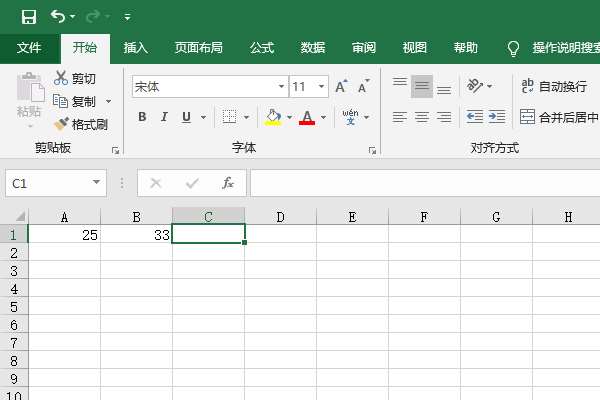The height and width of the screenshot is (400, 600).
Task: Undo the last action
Action: 58,16
